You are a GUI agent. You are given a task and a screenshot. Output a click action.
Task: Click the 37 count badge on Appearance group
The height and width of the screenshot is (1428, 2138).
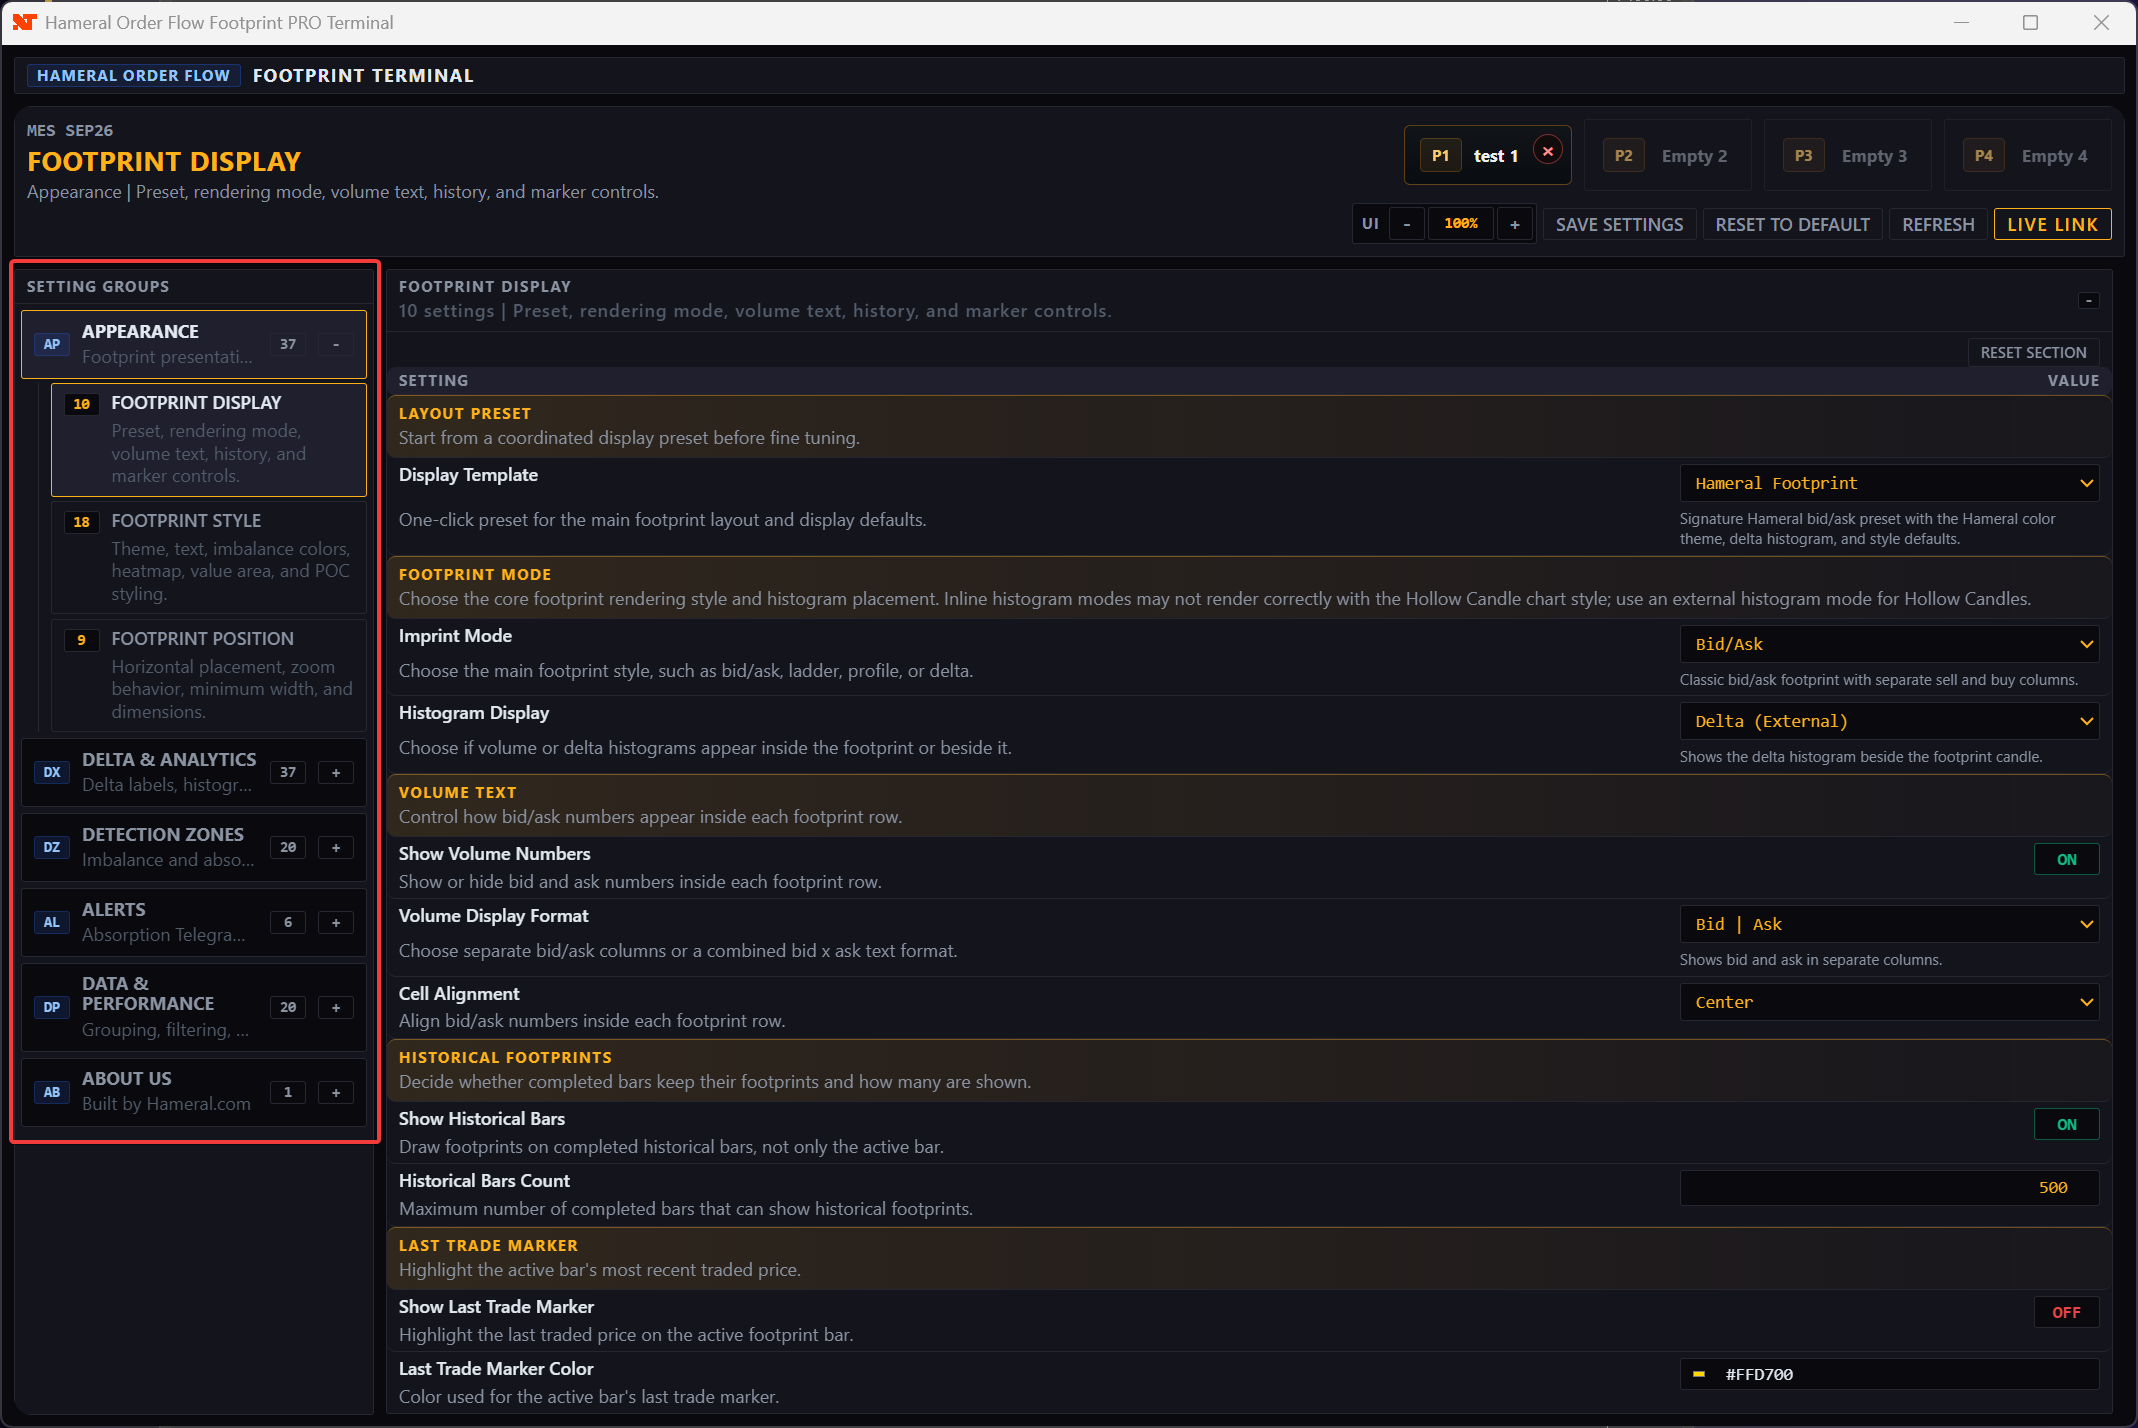[288, 344]
